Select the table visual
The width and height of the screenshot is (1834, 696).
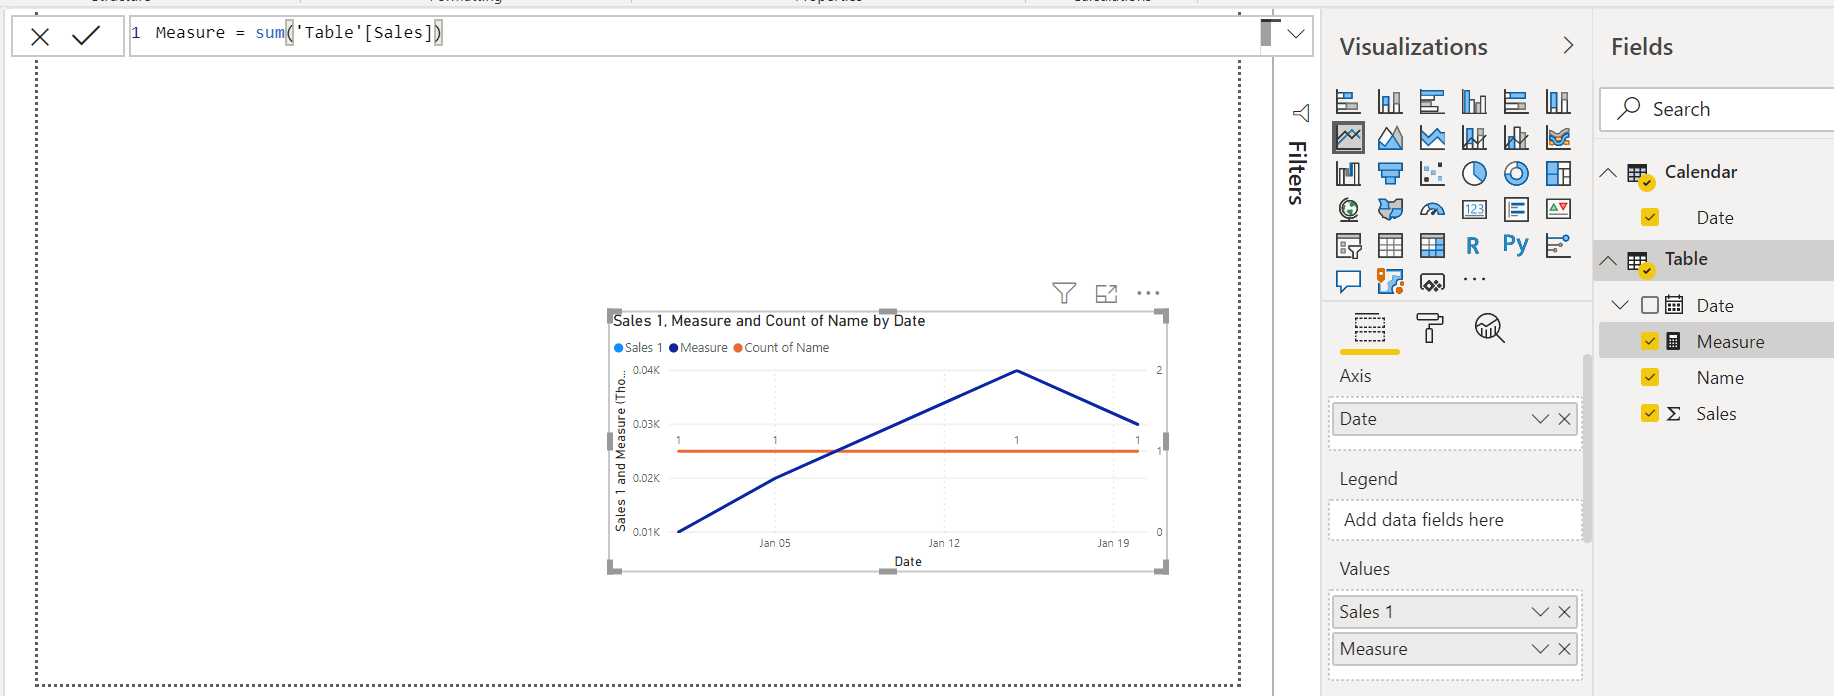point(1390,246)
